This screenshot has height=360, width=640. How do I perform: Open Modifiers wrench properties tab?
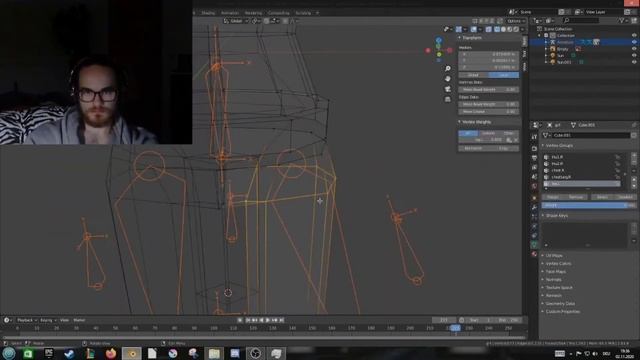pos(534,207)
